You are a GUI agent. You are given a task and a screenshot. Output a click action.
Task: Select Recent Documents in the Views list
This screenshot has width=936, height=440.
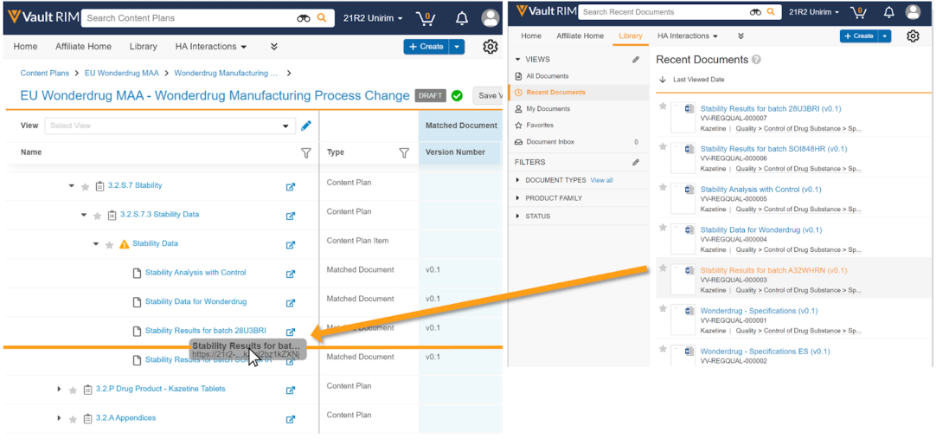point(555,92)
